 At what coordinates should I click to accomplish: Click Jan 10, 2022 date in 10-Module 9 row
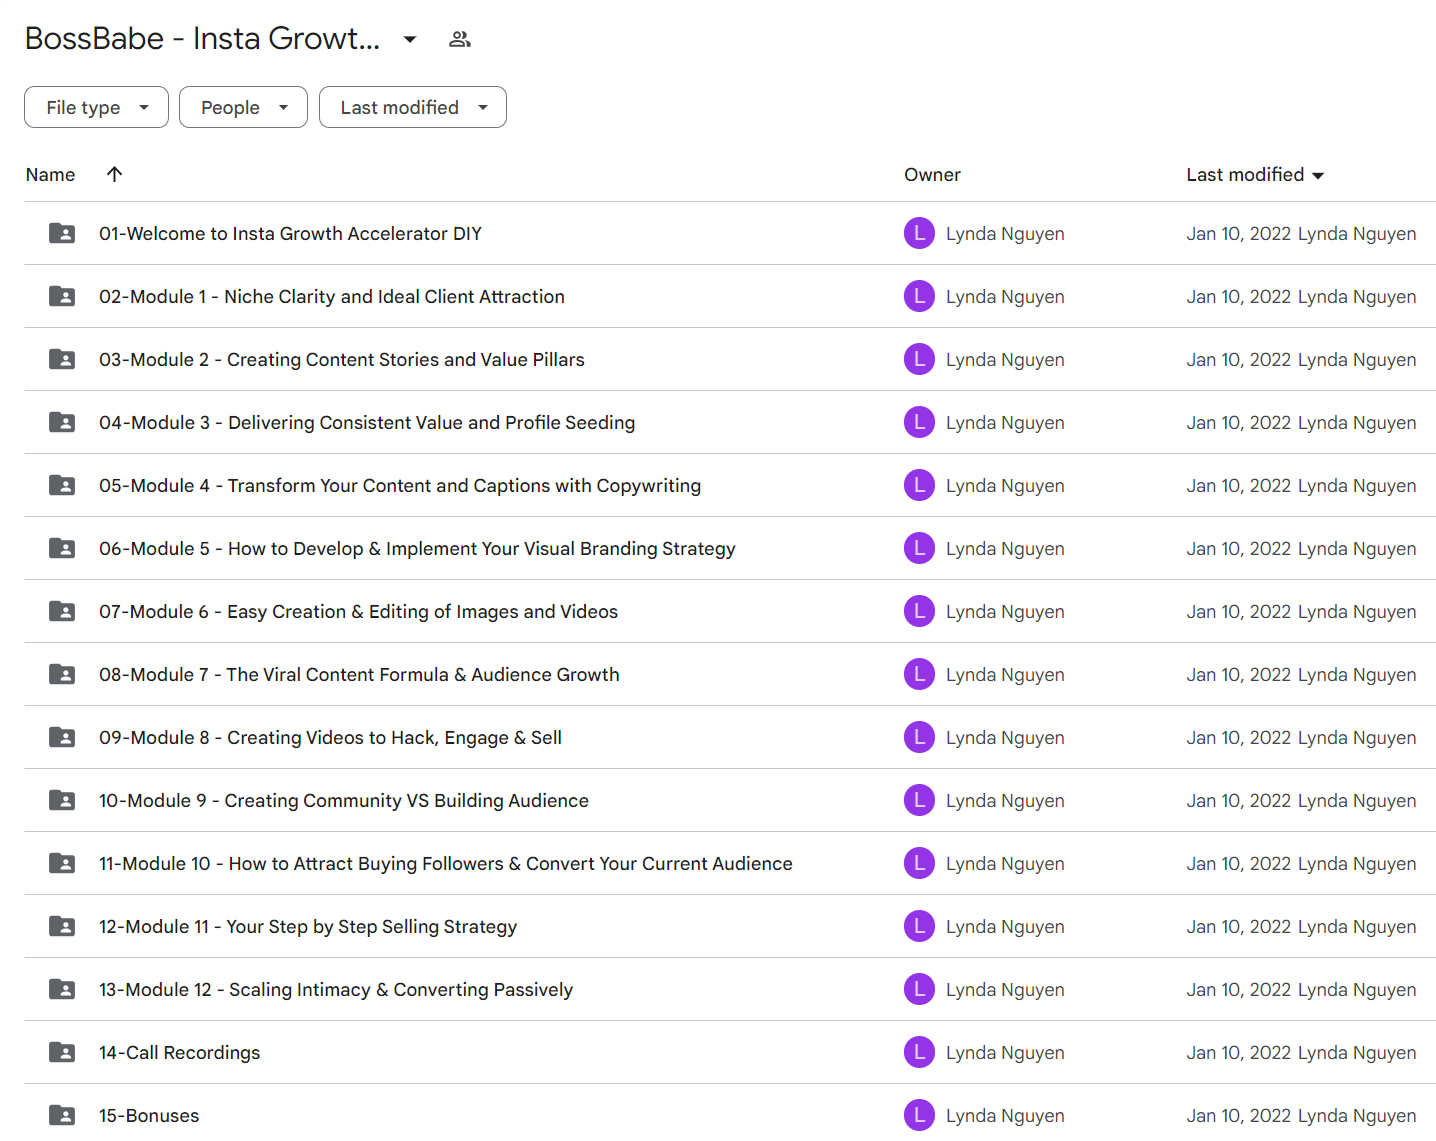[1238, 800]
